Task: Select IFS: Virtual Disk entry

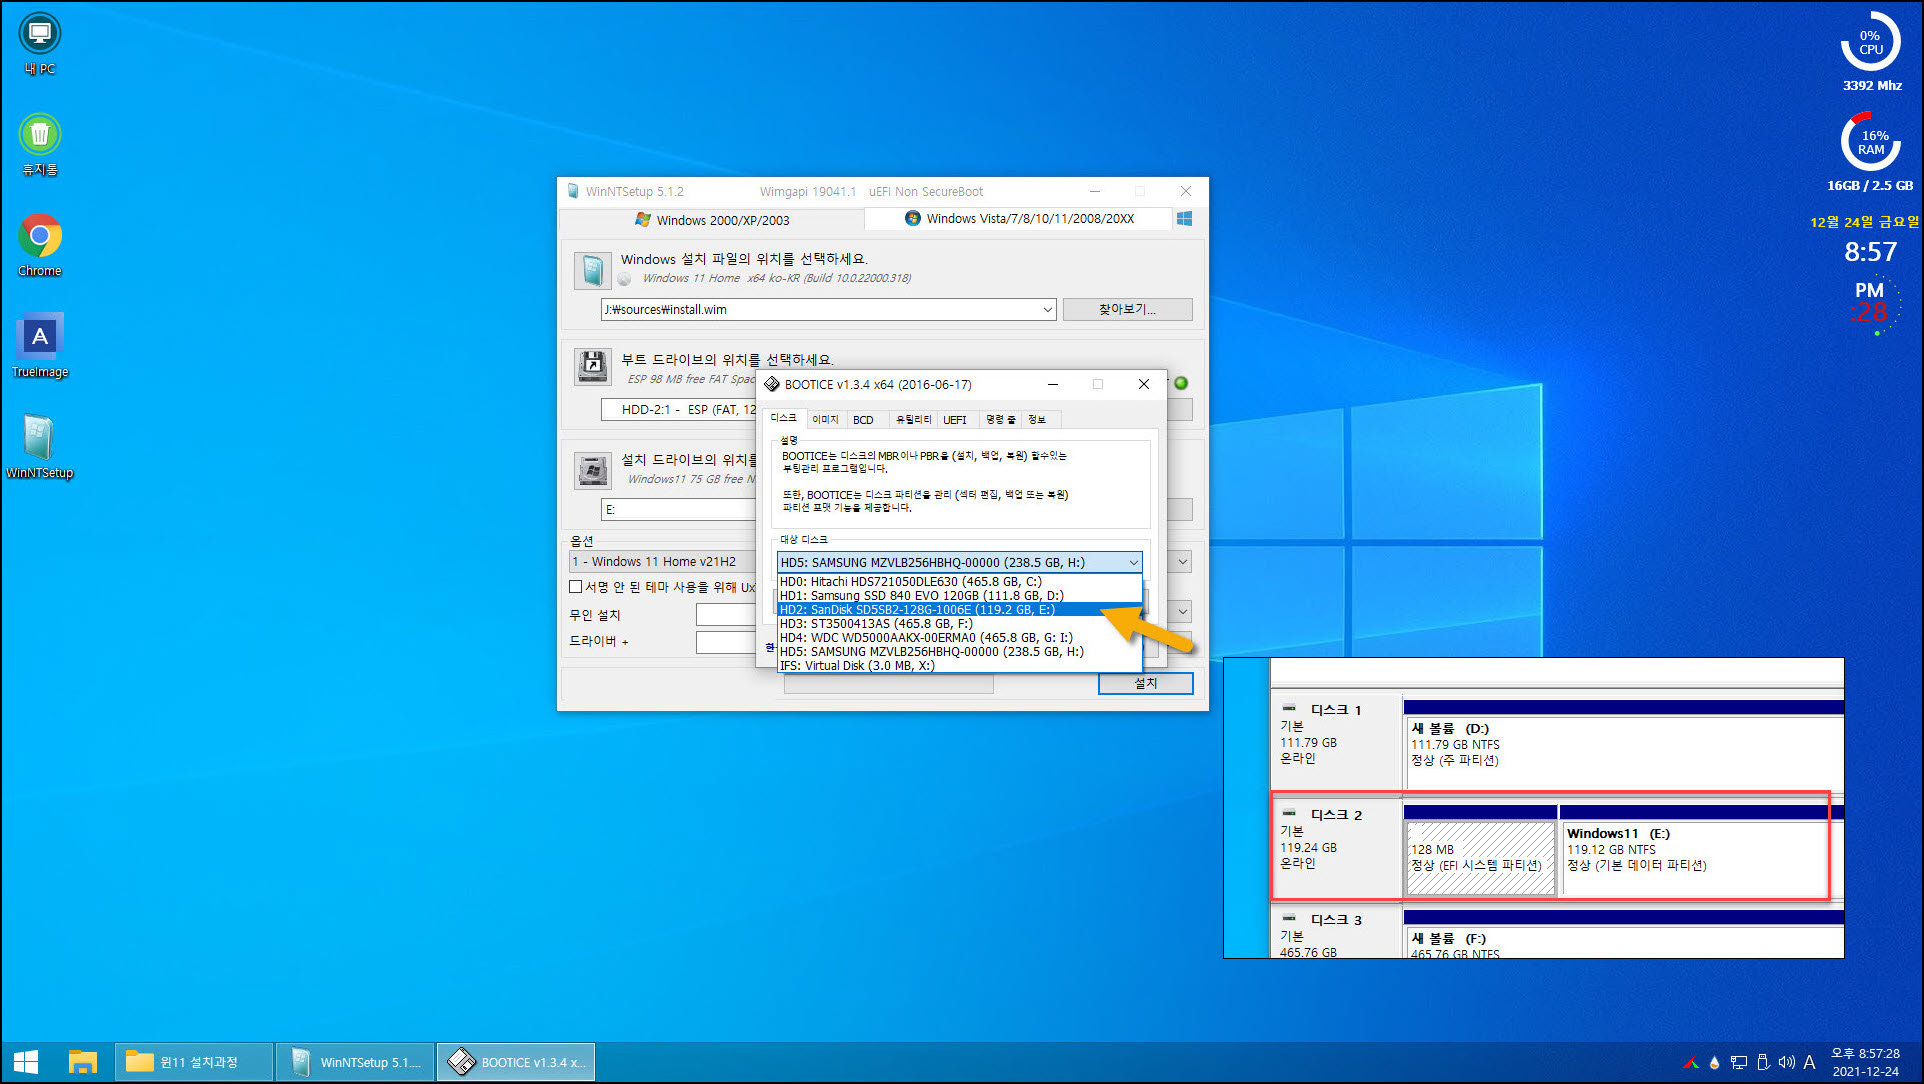Action: pyautogui.click(x=959, y=665)
